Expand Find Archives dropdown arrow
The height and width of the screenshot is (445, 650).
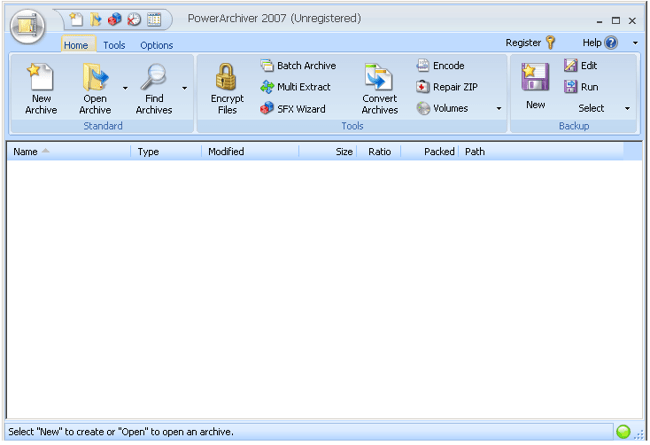184,88
